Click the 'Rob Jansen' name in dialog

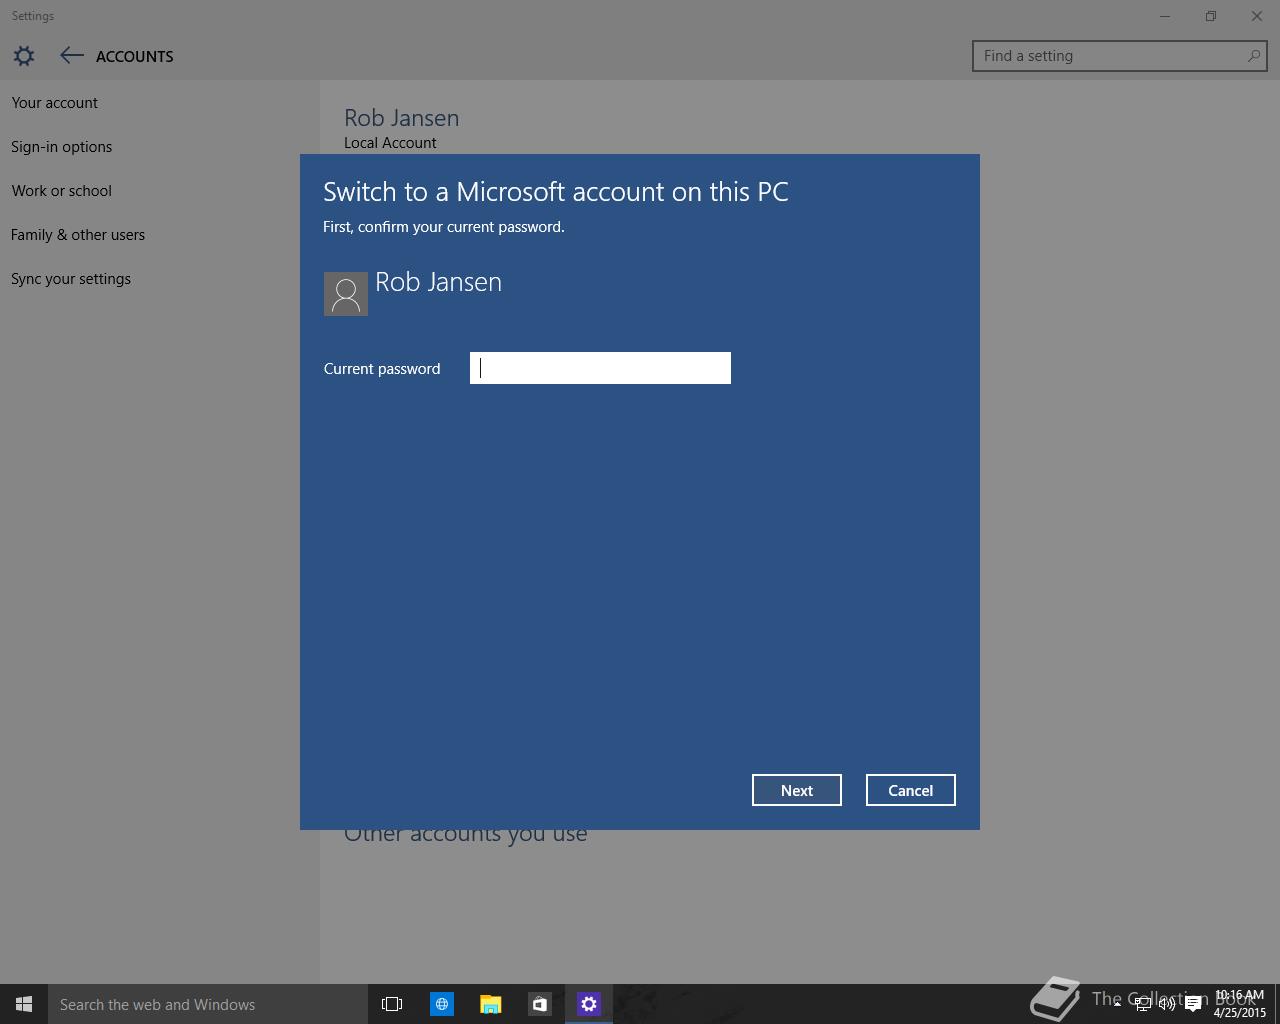(439, 282)
